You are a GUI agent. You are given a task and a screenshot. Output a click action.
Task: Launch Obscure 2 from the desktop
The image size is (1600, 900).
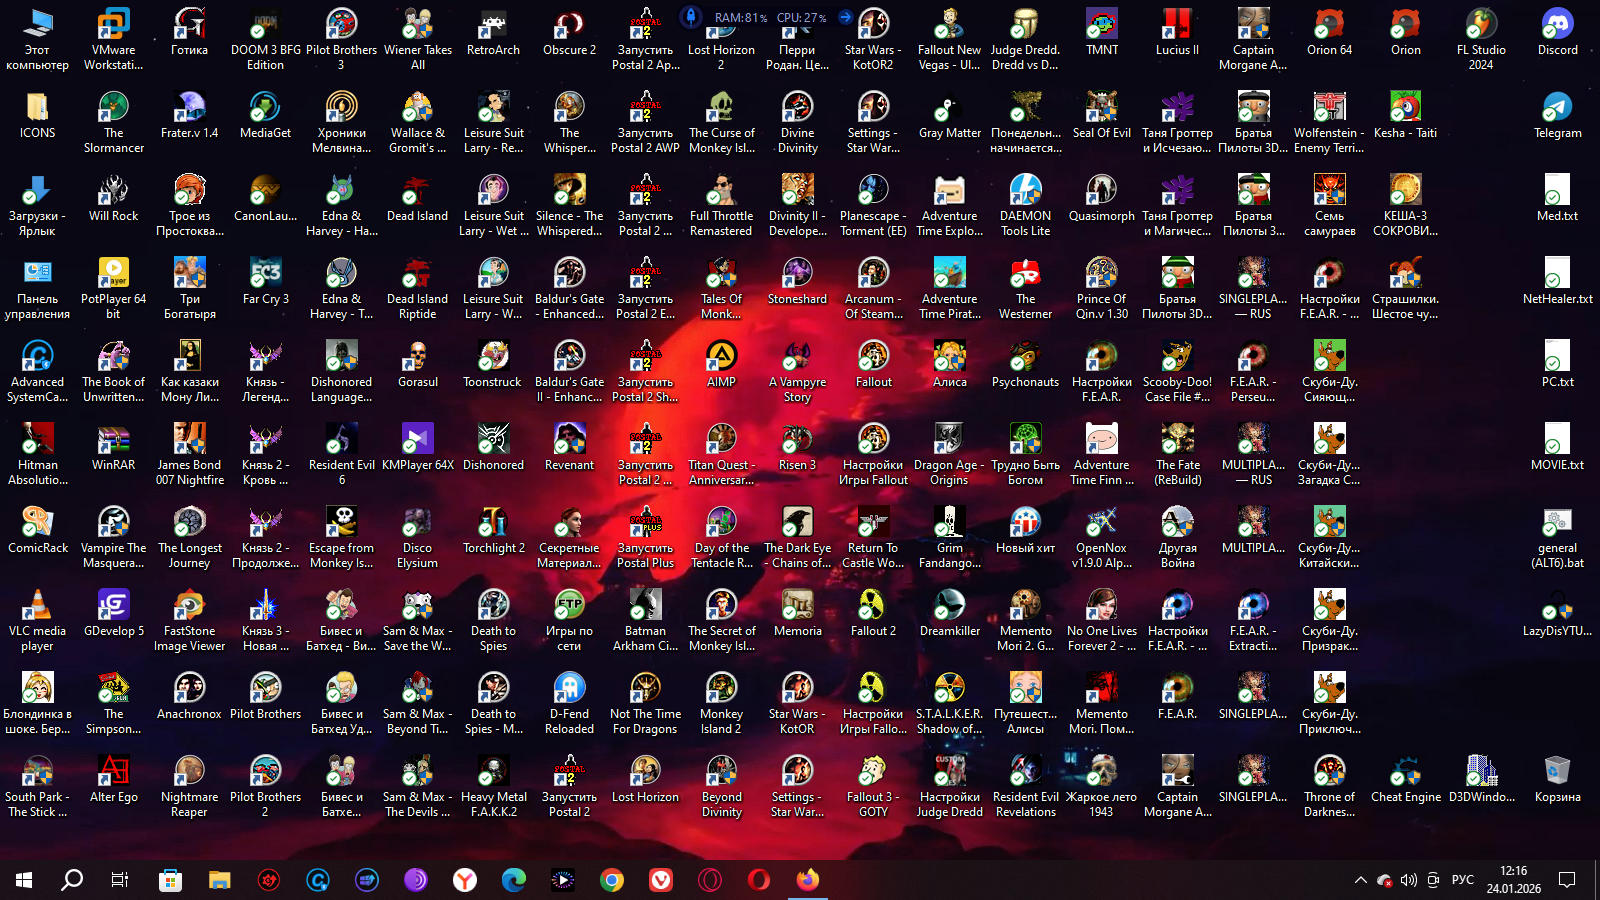[x=569, y=31]
